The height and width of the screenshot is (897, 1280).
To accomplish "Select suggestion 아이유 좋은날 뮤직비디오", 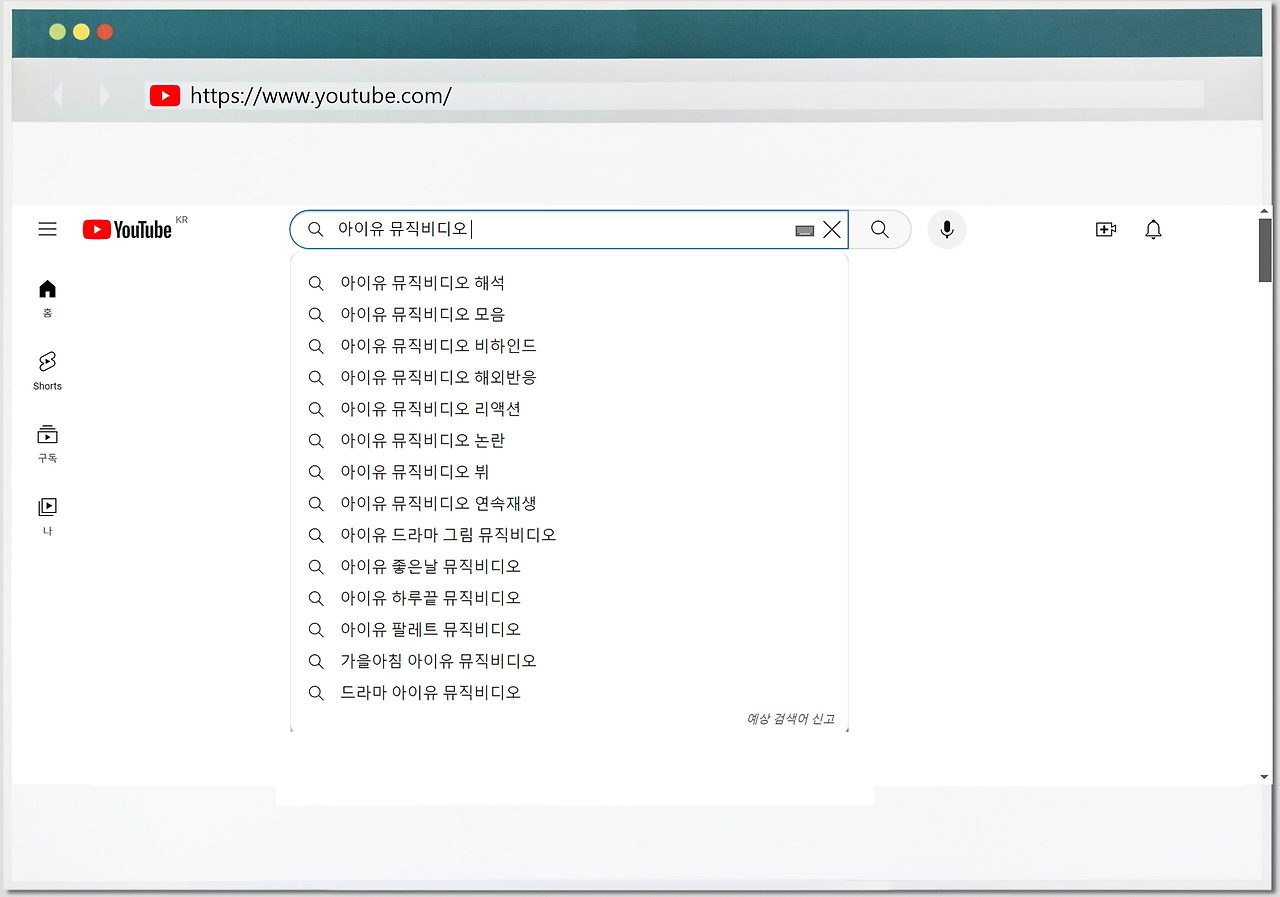I will tap(569, 566).
